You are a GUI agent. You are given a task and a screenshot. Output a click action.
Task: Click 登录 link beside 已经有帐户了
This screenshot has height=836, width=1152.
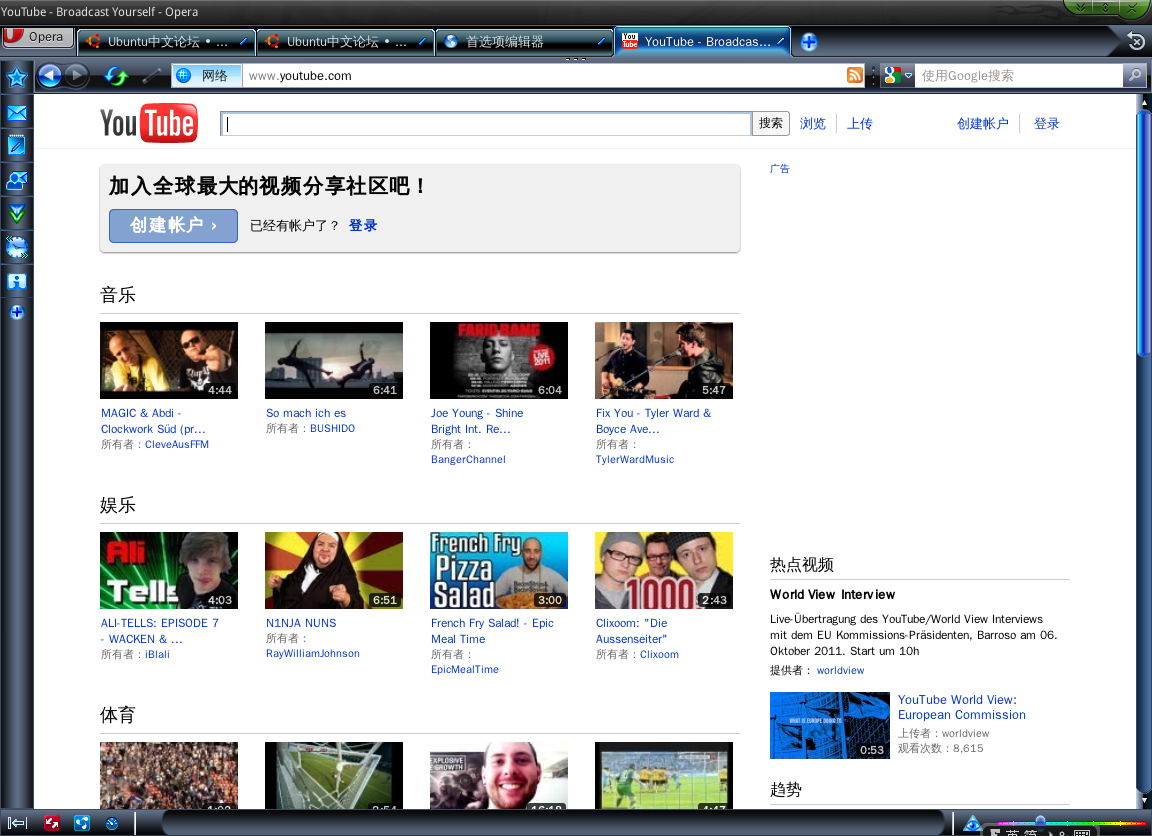(363, 226)
